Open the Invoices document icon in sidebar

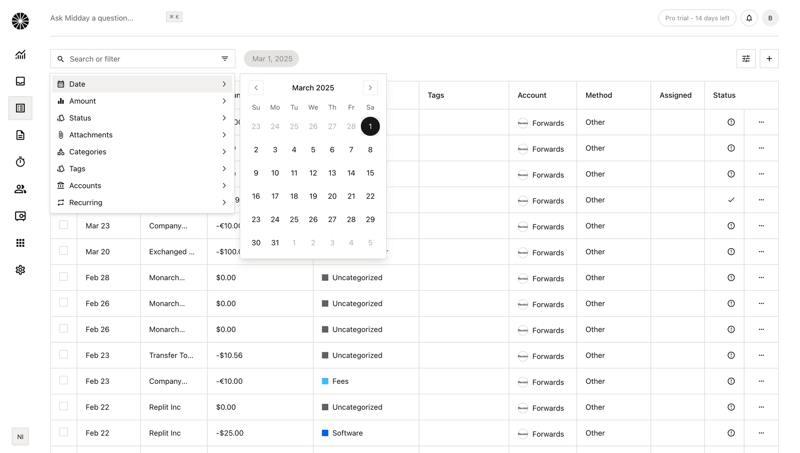(x=20, y=135)
